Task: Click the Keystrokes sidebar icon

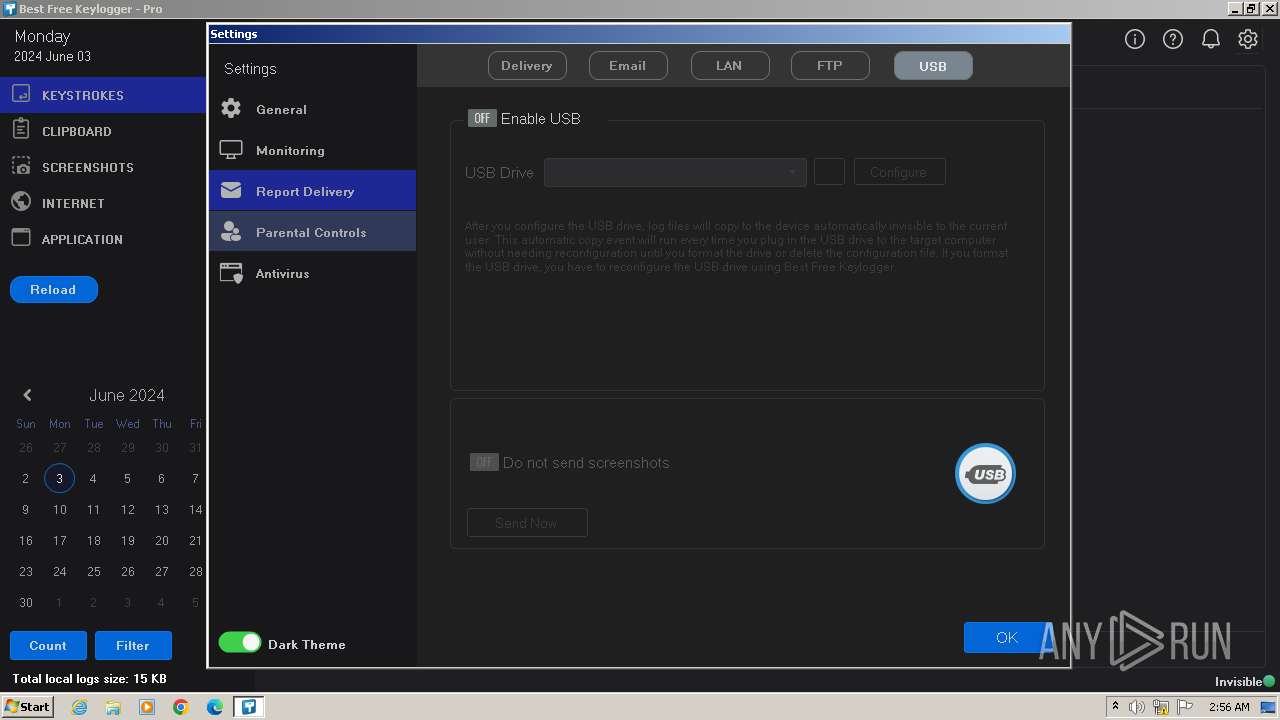Action: 21,95
